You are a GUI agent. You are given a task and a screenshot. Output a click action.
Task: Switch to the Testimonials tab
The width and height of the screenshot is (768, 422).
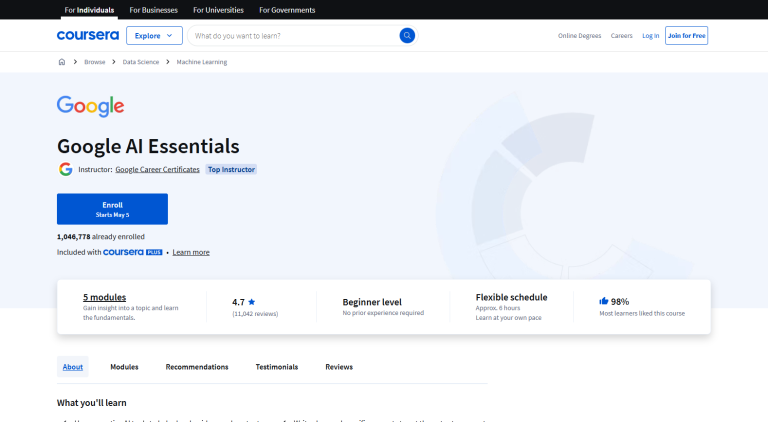click(277, 367)
